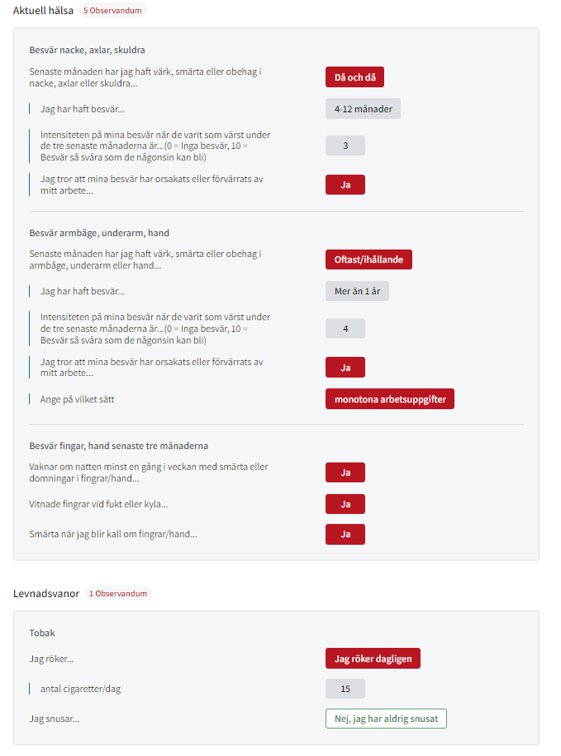This screenshot has width=561, height=756.
Task: Click the 'Levnadsvanor' section heading
Action: pyautogui.click(x=46, y=594)
